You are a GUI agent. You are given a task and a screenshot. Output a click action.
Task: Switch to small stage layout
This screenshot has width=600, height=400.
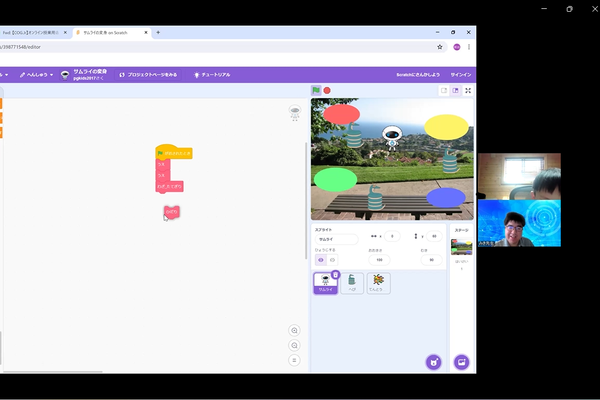coord(444,90)
